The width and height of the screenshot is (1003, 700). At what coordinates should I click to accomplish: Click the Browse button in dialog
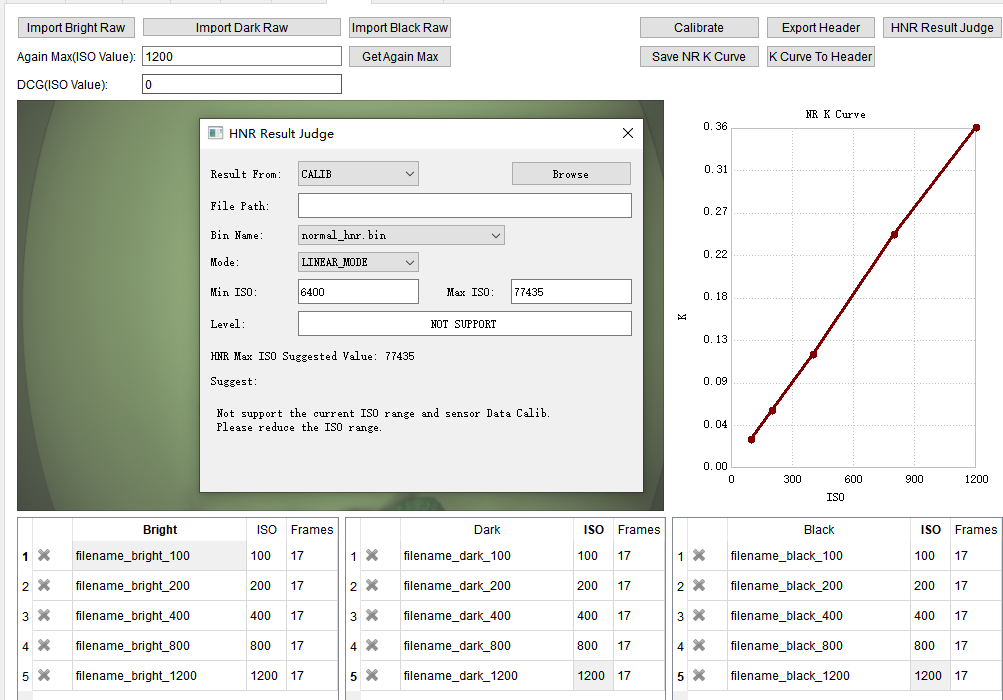(x=571, y=174)
